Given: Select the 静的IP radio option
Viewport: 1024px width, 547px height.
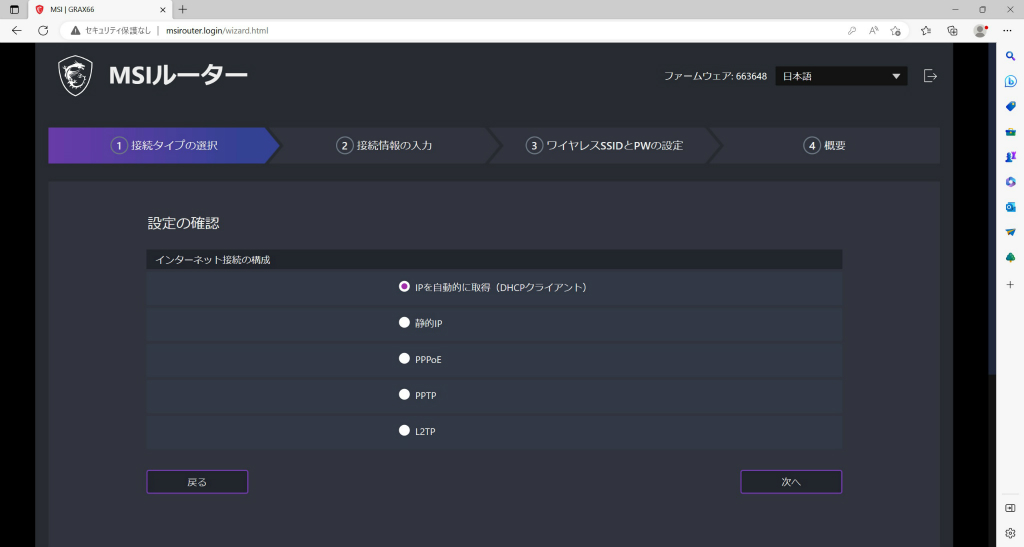Looking at the screenshot, I should coord(404,322).
